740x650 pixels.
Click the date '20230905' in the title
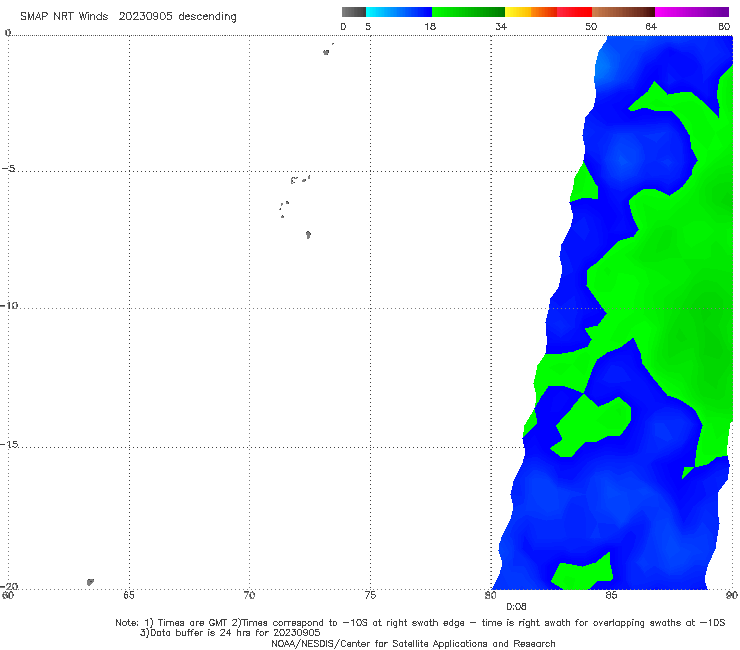coord(145,16)
